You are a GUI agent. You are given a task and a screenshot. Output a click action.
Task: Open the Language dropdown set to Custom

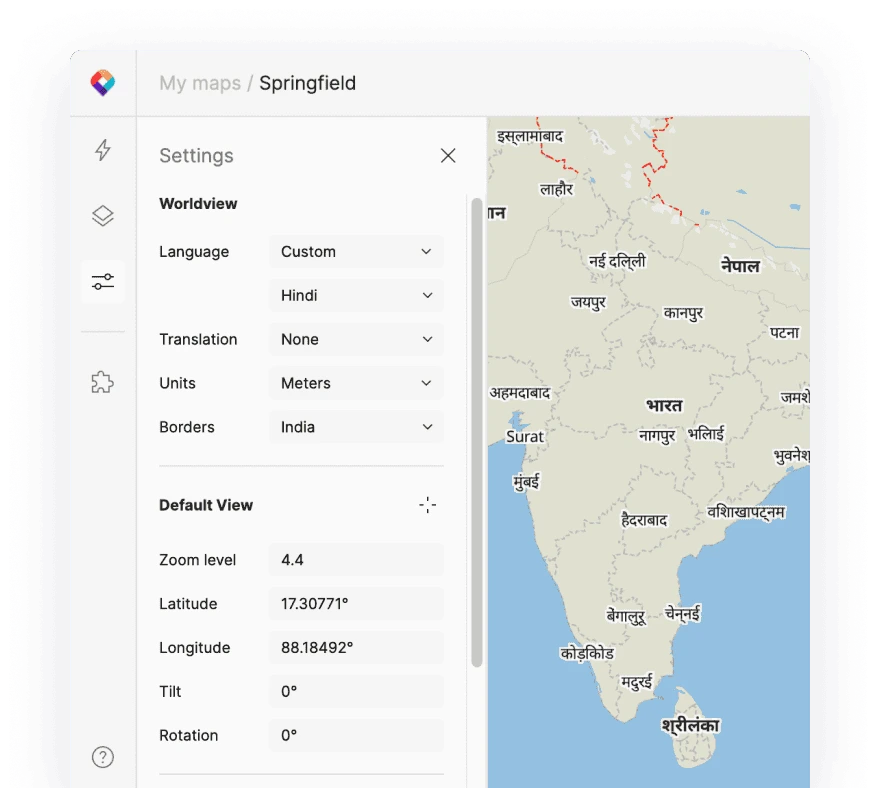click(356, 251)
